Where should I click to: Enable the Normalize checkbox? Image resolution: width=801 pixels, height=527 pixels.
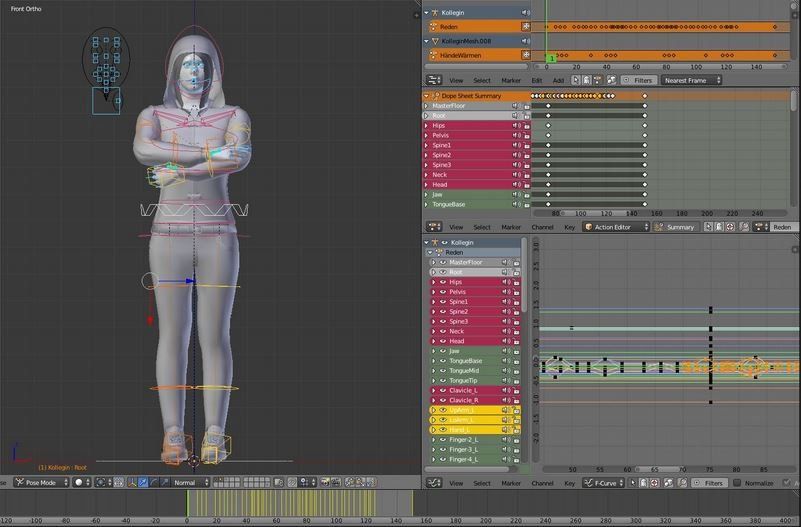click(738, 483)
